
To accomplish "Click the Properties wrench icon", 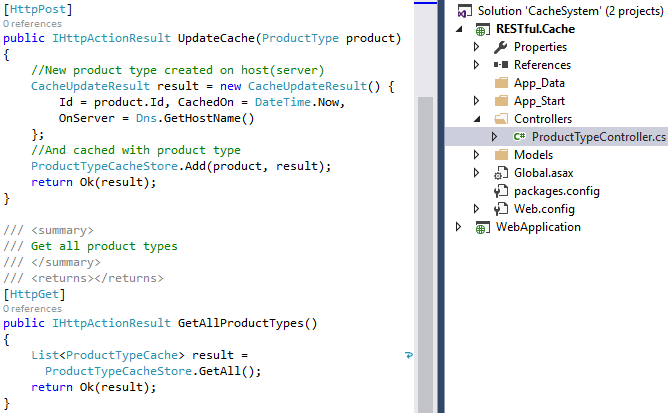I will (501, 47).
